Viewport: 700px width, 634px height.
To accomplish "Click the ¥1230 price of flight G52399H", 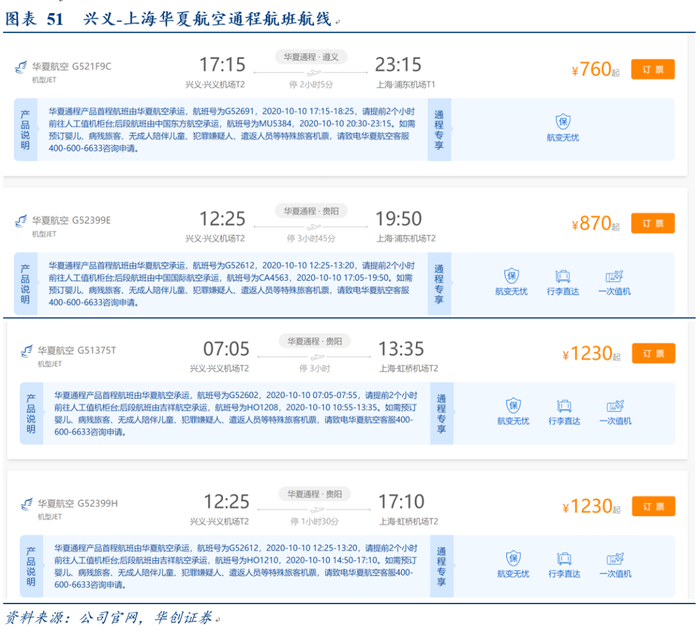I will [592, 507].
